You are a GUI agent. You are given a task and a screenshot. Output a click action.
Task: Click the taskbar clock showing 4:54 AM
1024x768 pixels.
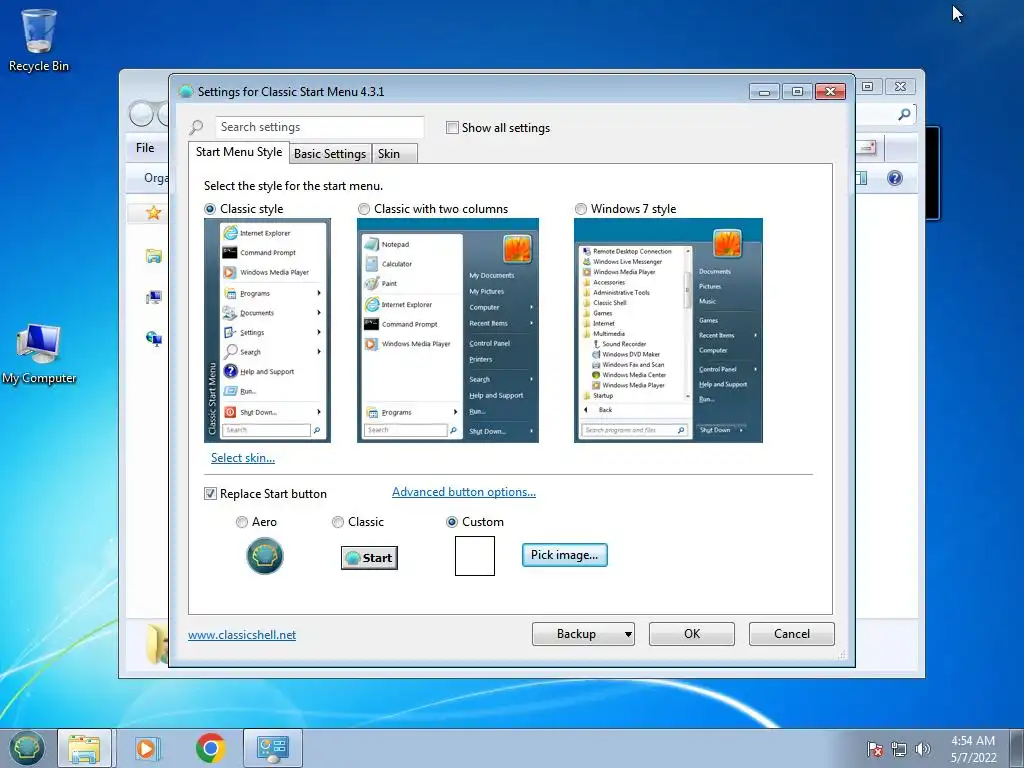click(x=973, y=749)
